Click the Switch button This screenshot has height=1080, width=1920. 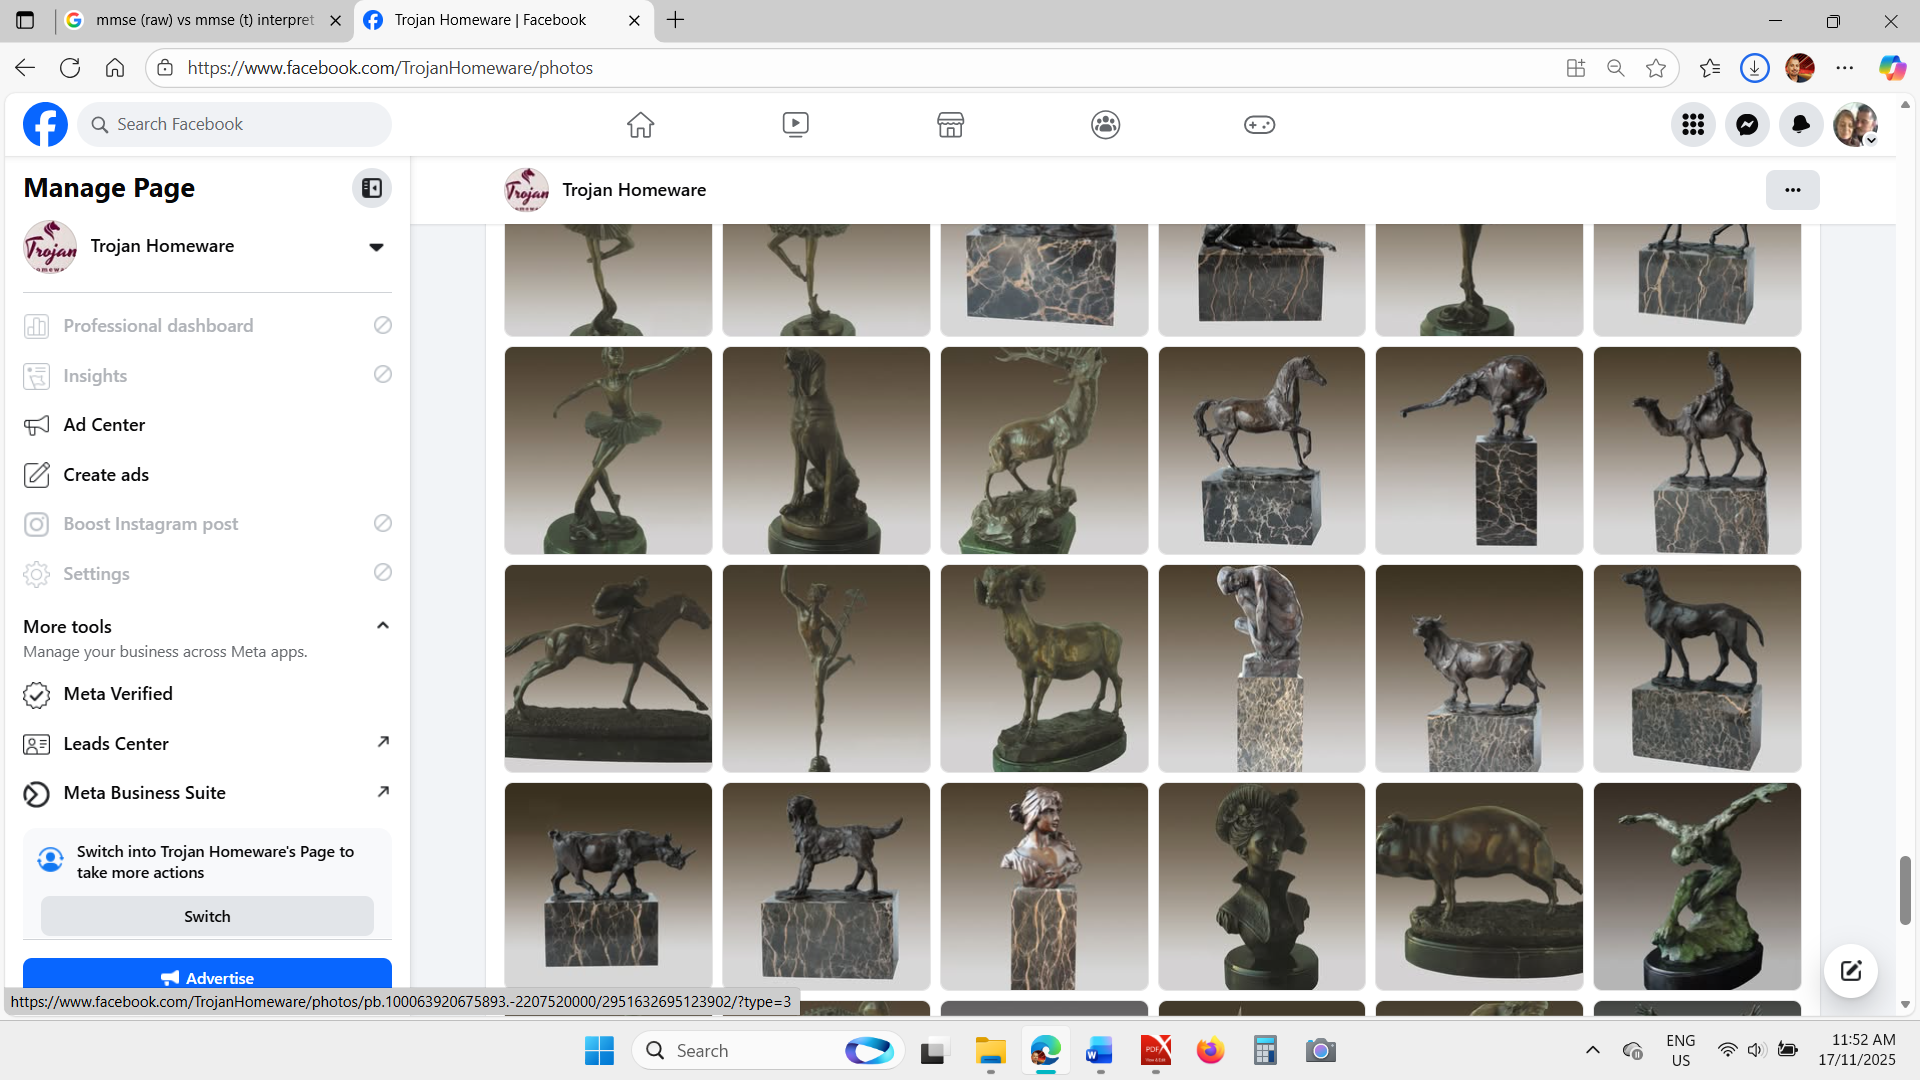[x=207, y=916]
